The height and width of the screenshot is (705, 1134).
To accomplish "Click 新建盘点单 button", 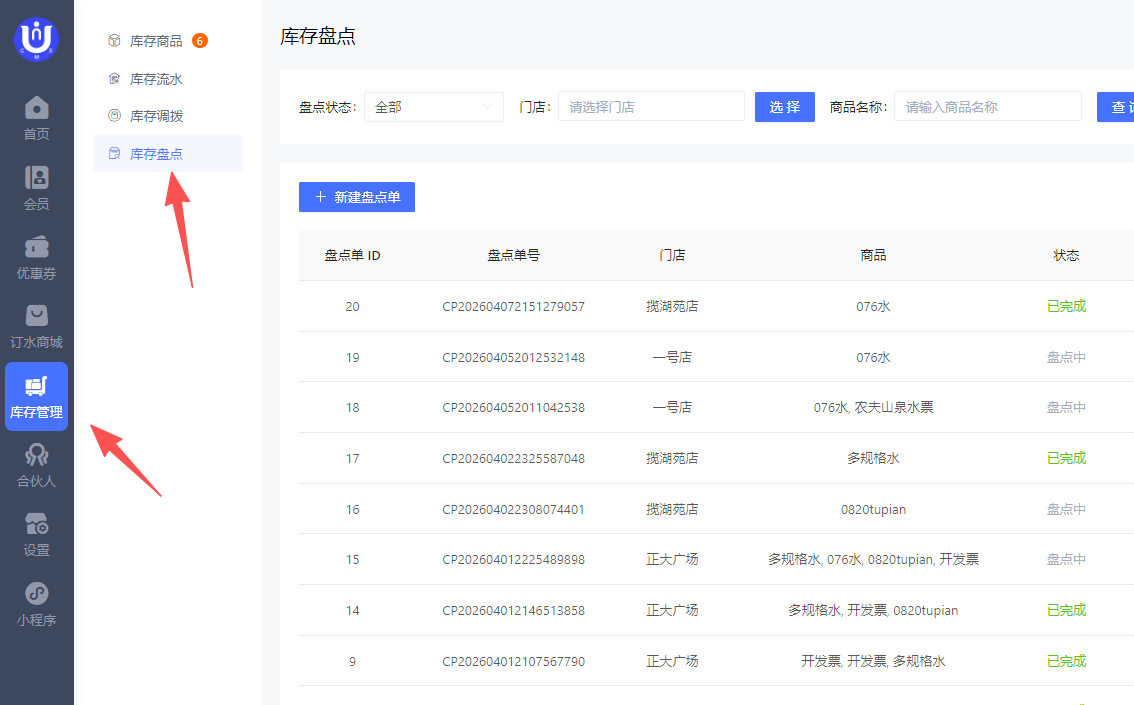I will (357, 197).
